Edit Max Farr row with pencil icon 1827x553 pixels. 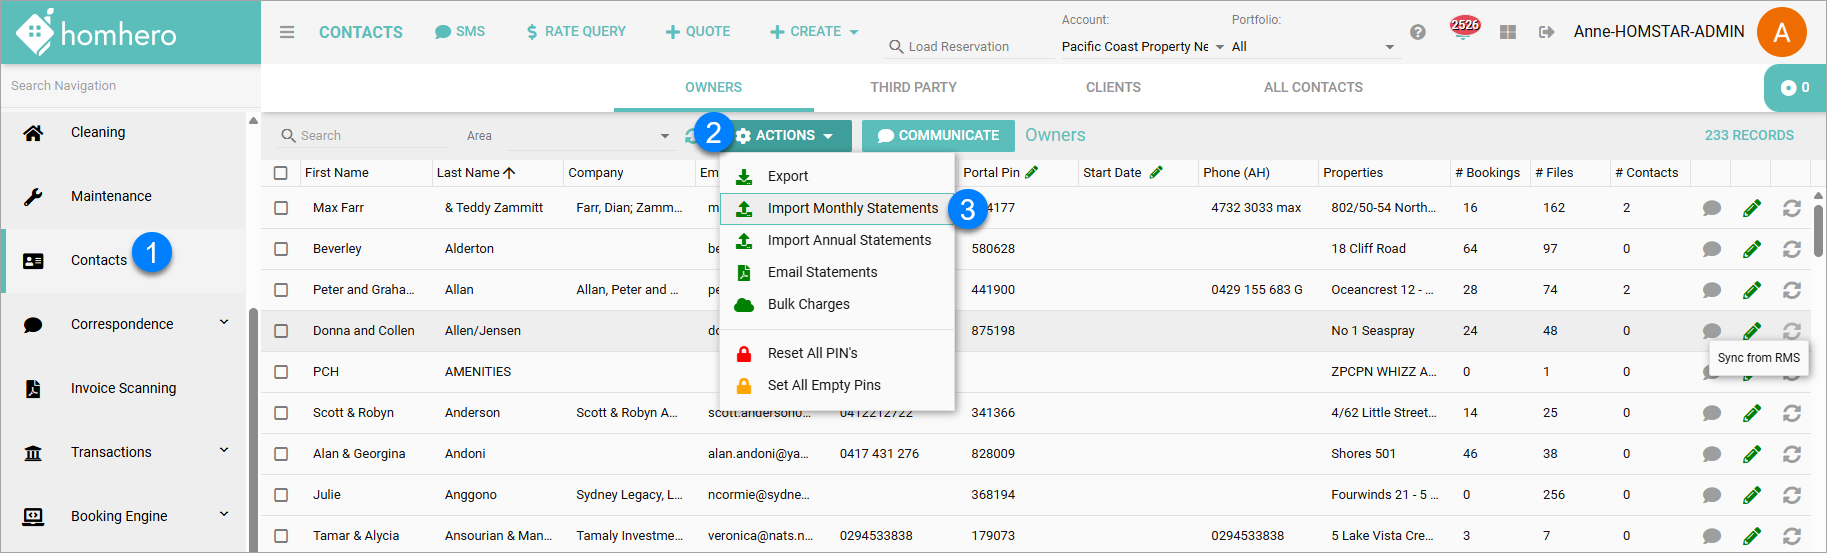tap(1751, 208)
